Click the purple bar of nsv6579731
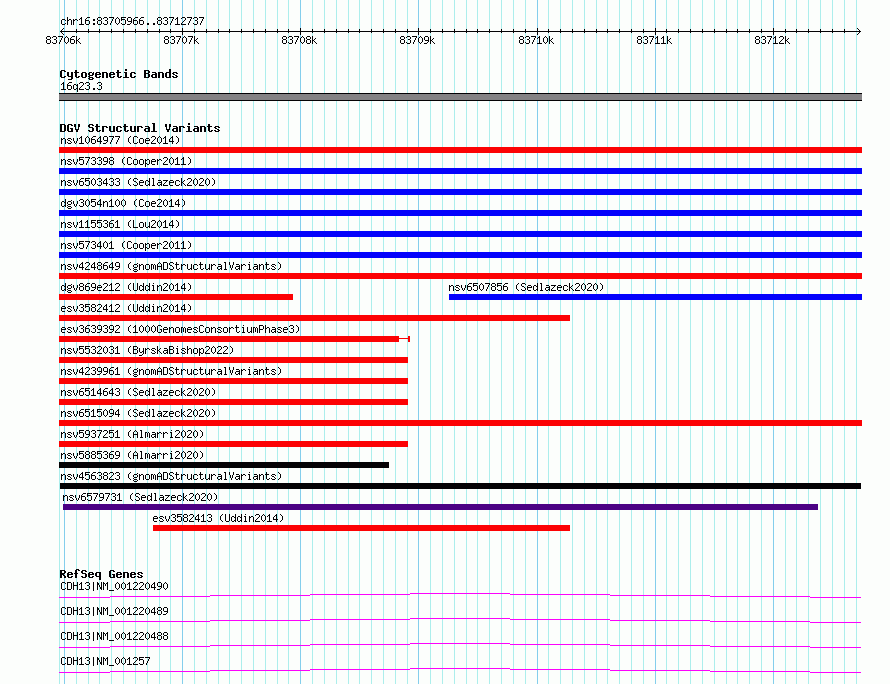 [440, 507]
